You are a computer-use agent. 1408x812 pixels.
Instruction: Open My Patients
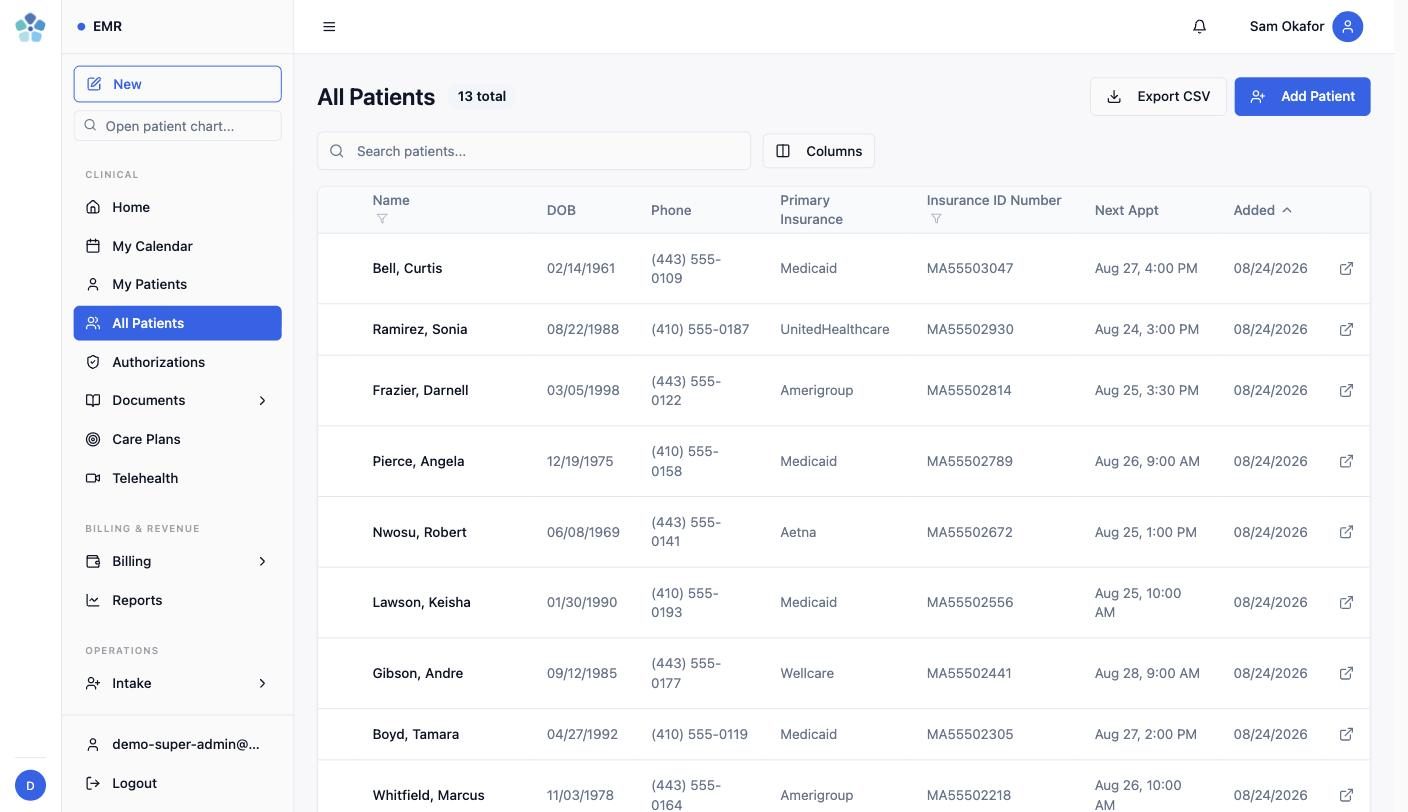pyautogui.click(x=177, y=284)
